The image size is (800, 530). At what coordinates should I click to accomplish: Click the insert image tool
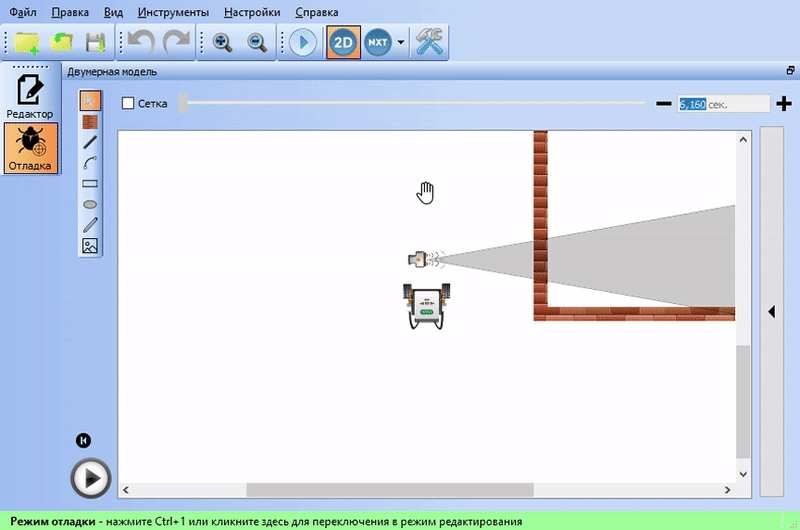pos(90,245)
